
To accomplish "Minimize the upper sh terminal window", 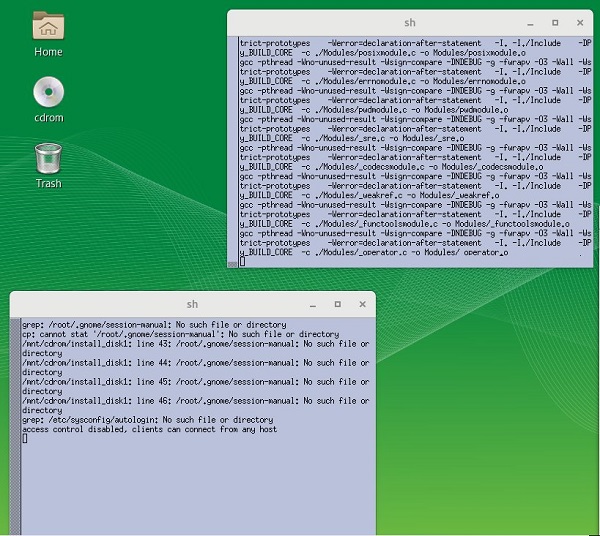I will [x=532, y=21].
